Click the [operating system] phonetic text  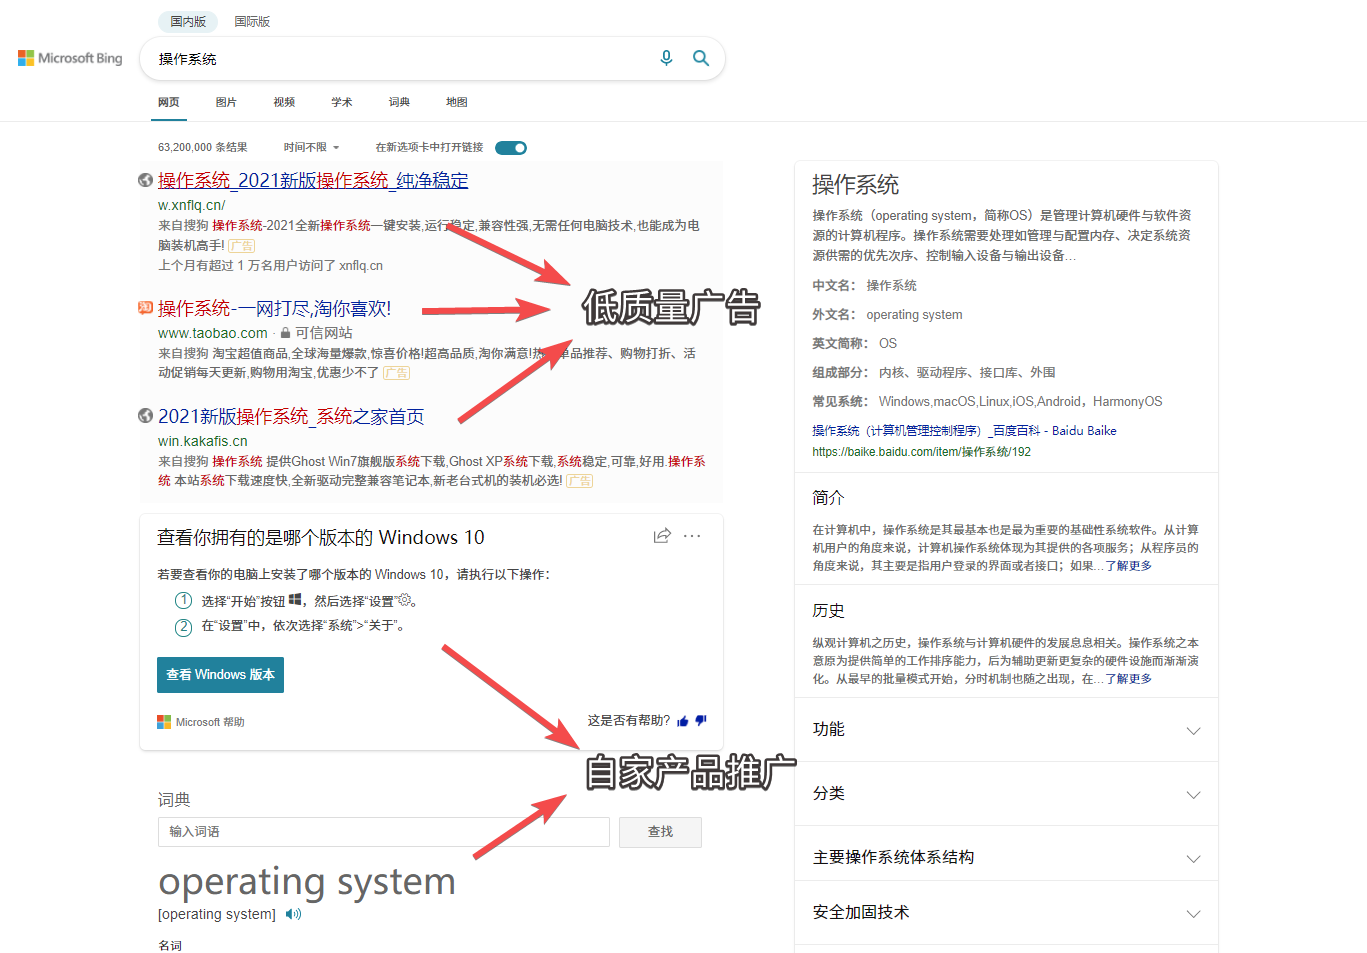(x=217, y=914)
